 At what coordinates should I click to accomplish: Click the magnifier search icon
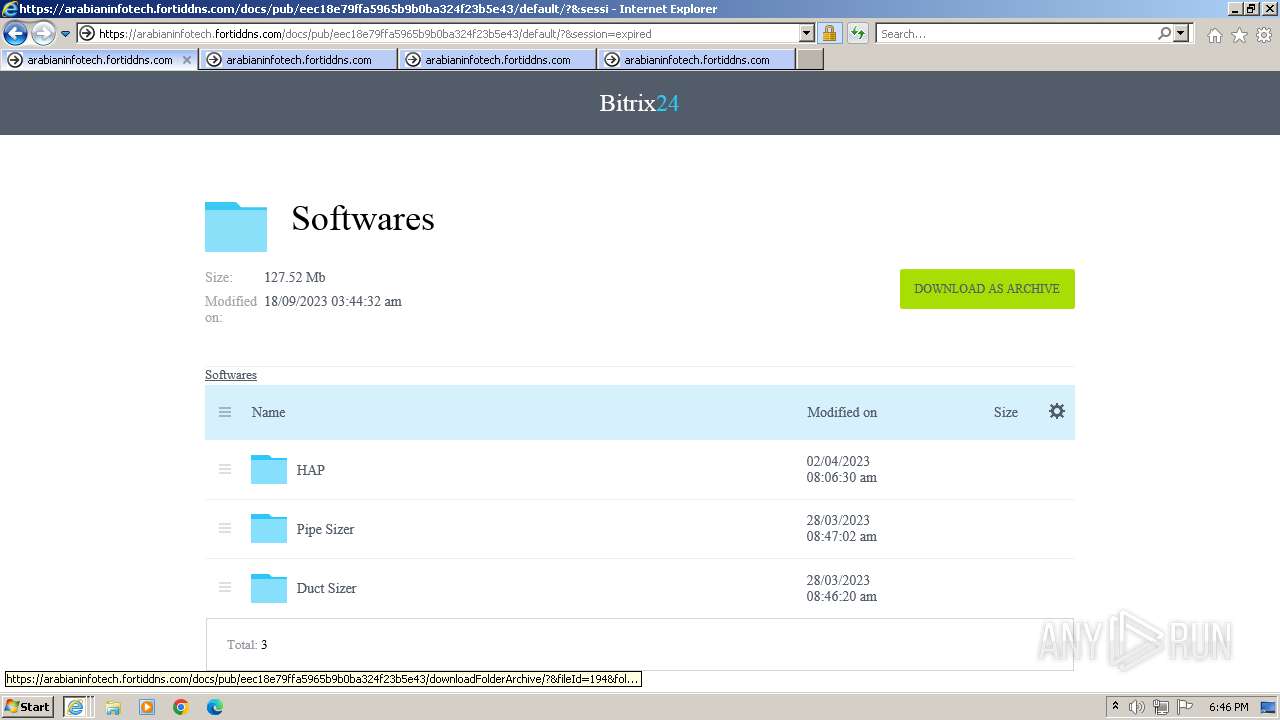pyautogui.click(x=1164, y=33)
